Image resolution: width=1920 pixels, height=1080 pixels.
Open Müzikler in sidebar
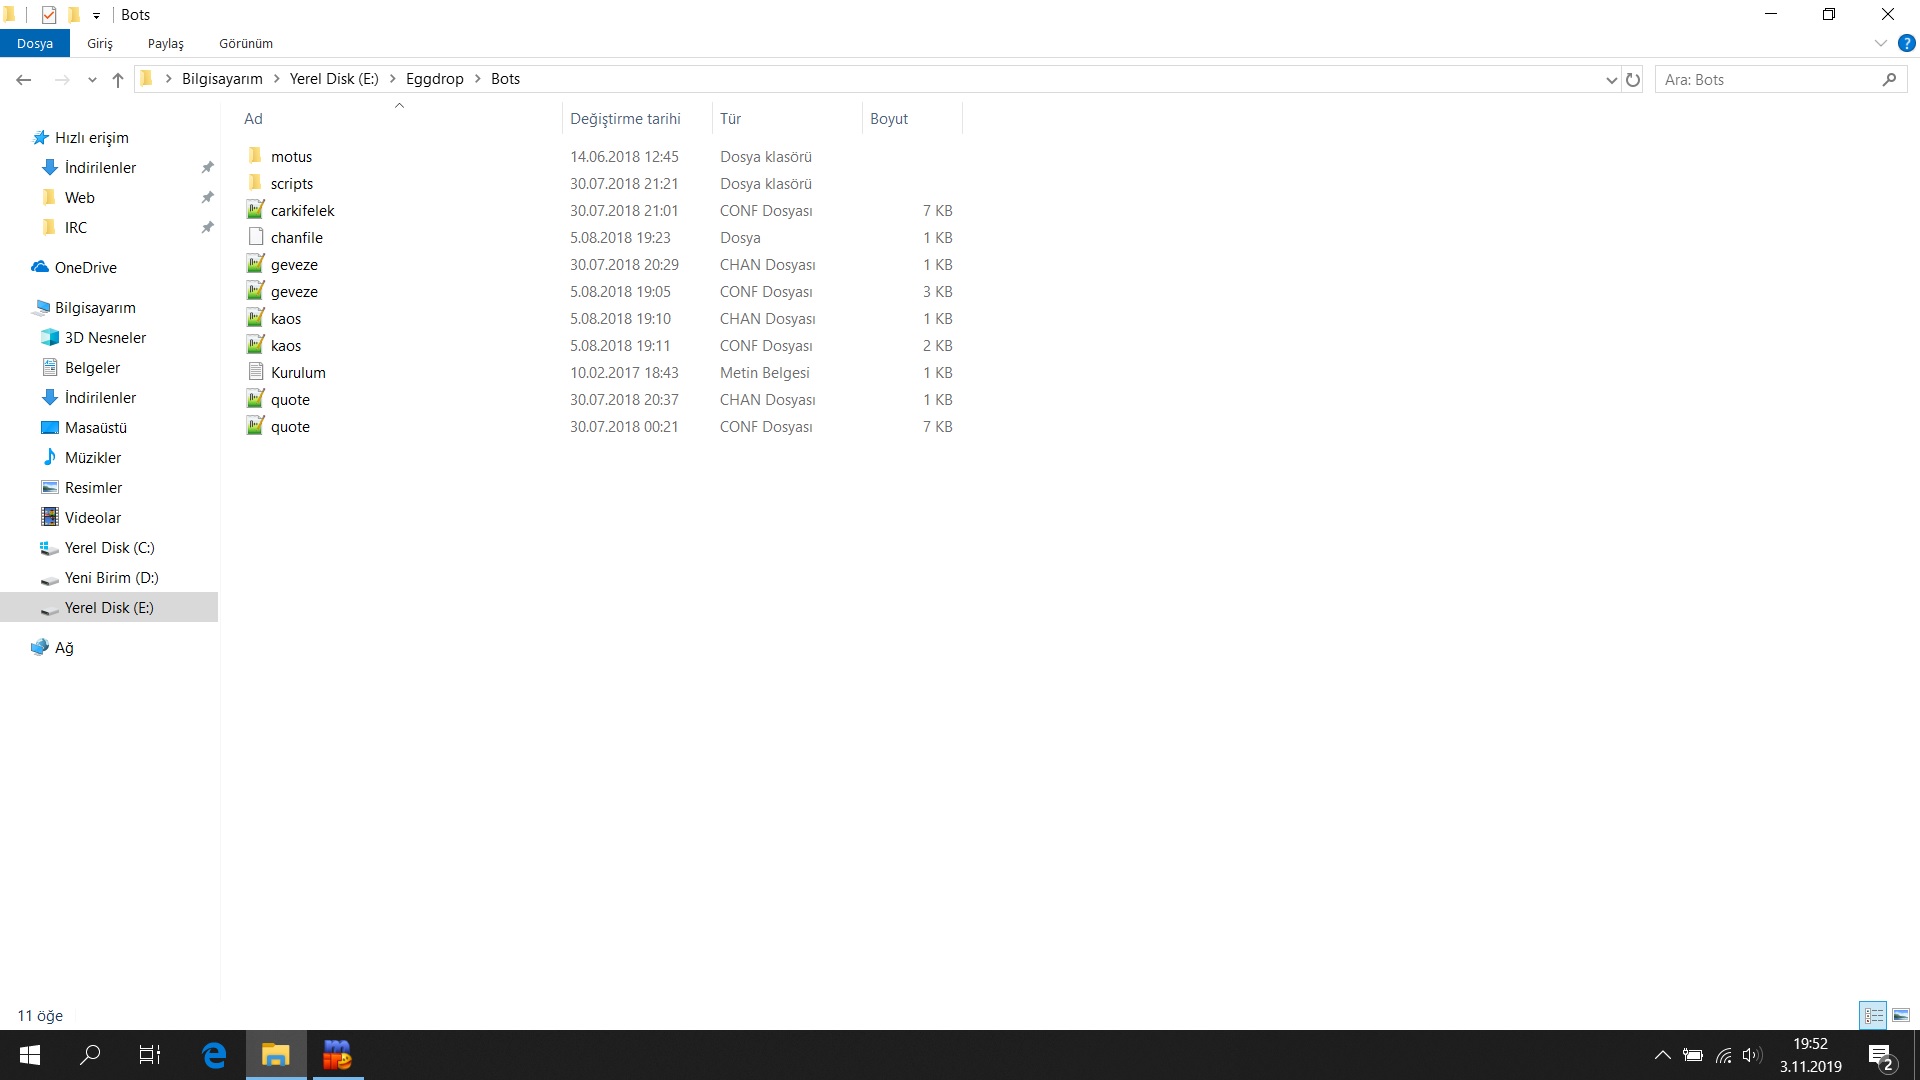pos(92,458)
